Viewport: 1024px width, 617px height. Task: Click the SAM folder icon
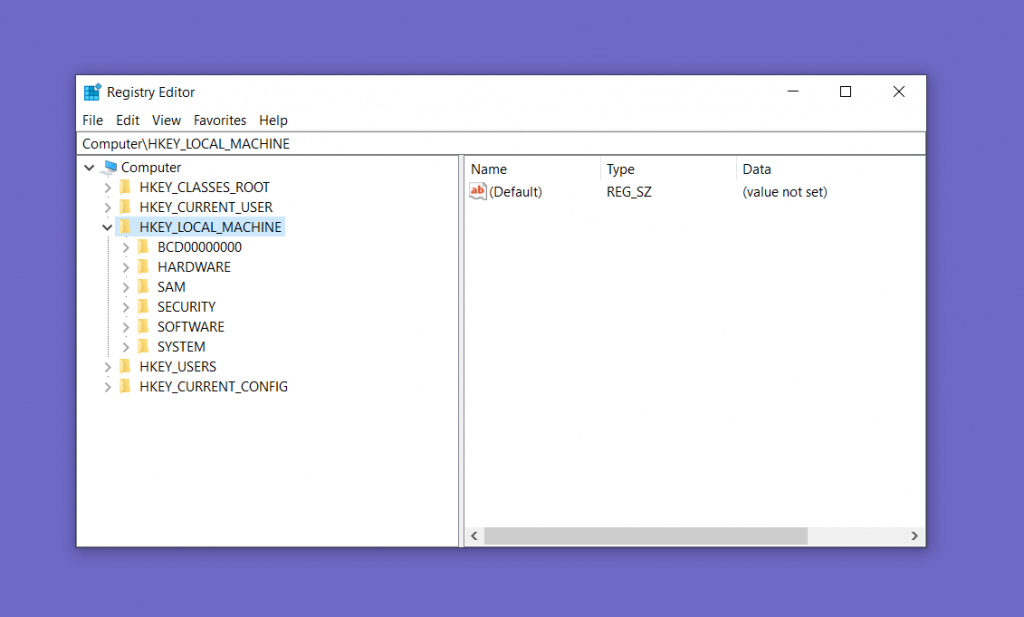[x=144, y=287]
